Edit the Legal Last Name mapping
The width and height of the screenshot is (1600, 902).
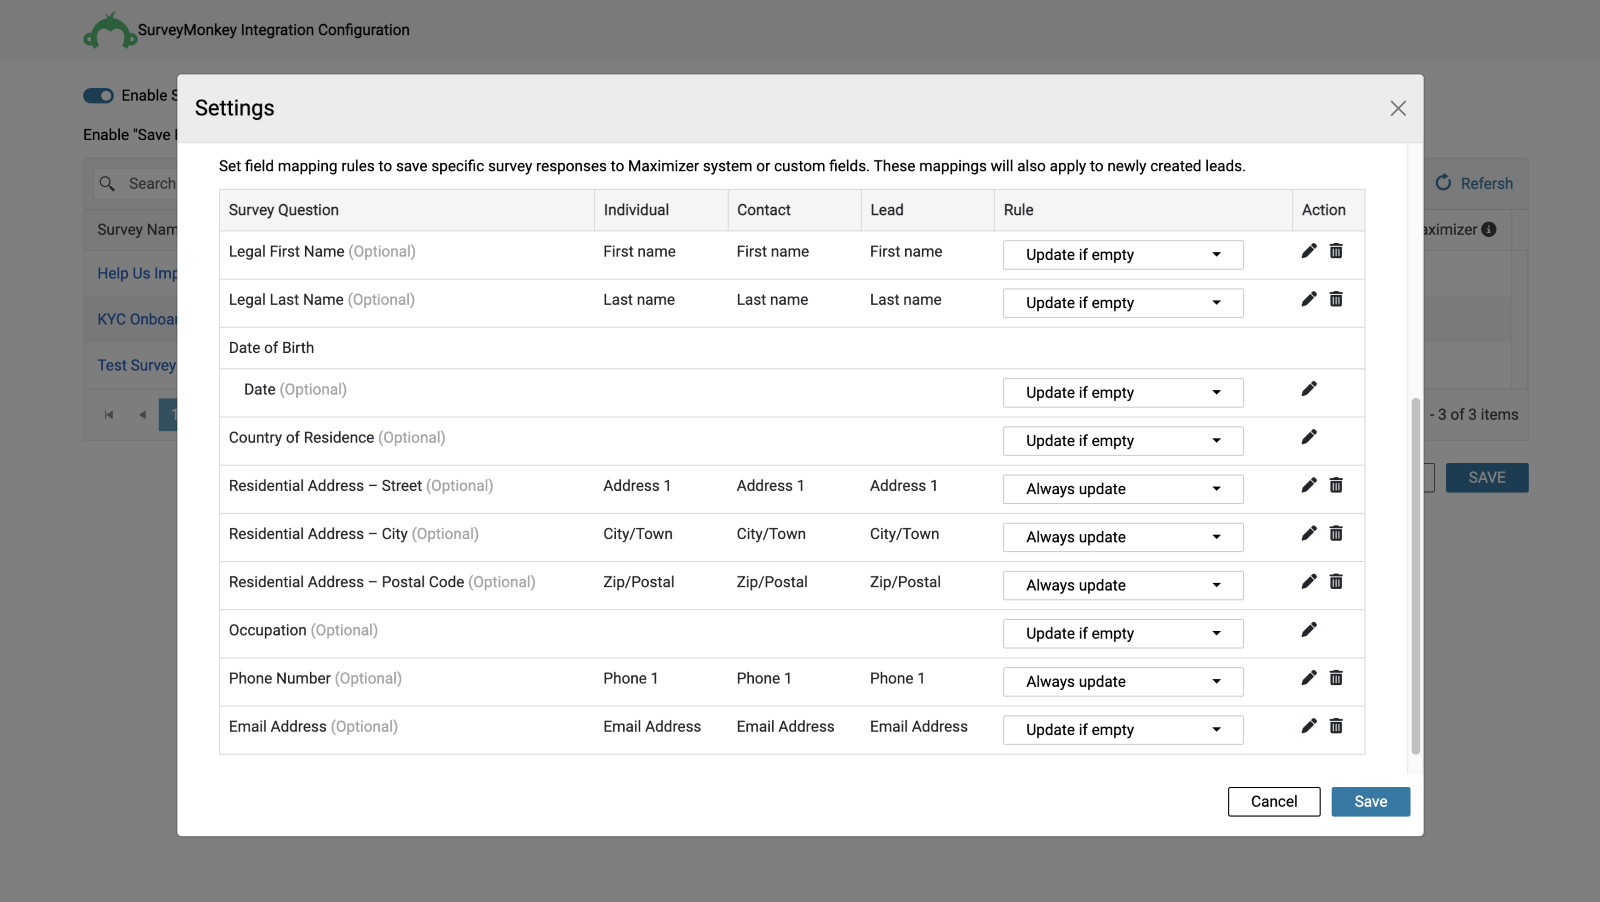tap(1308, 299)
